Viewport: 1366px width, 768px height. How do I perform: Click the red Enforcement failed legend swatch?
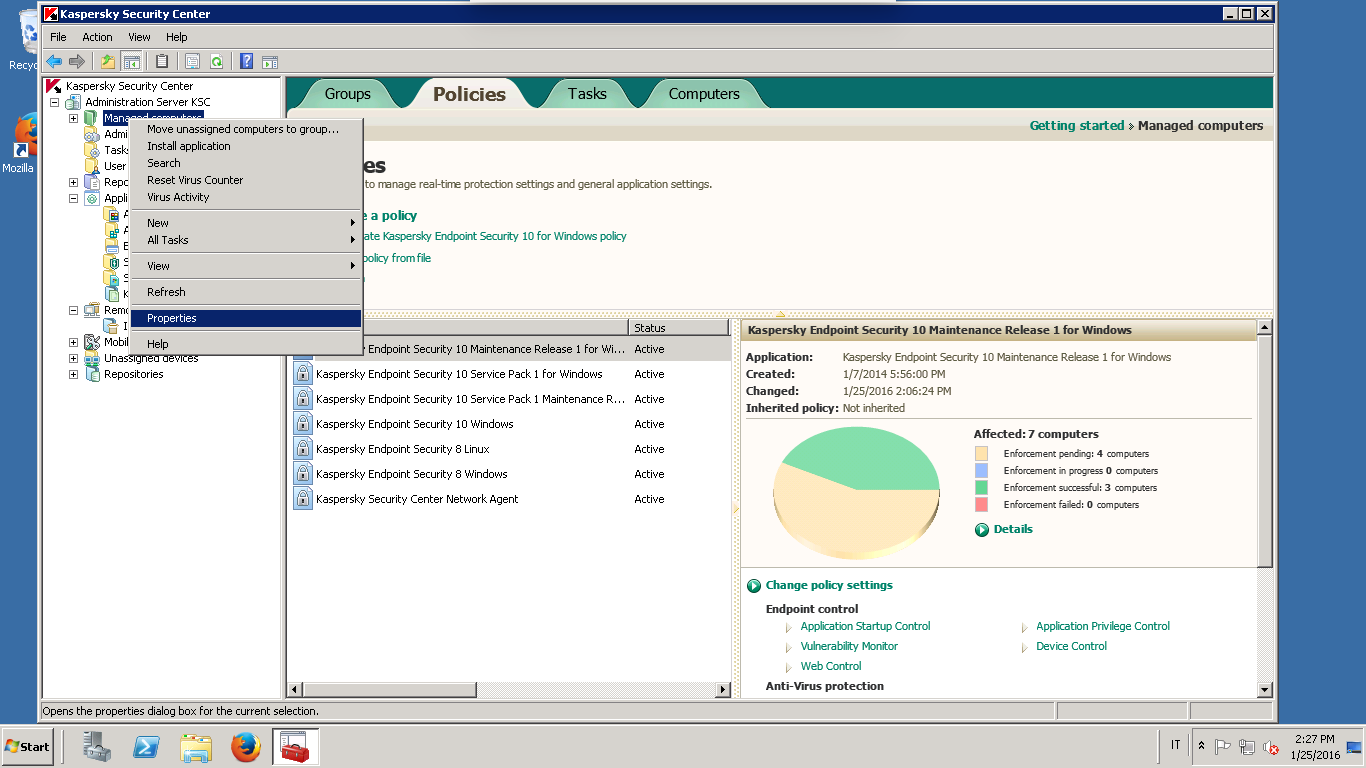[981, 505]
